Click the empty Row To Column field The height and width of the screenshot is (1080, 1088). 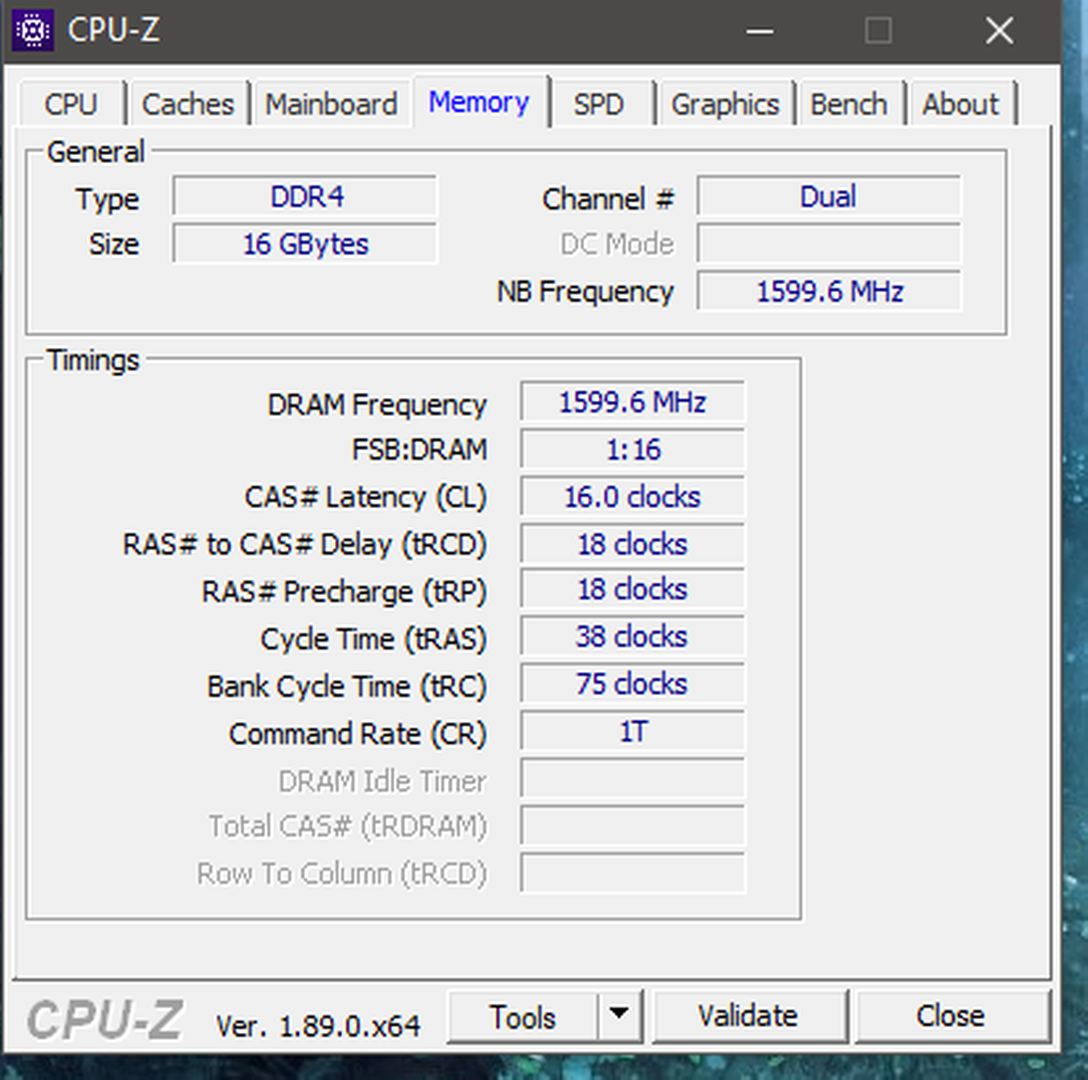click(633, 873)
